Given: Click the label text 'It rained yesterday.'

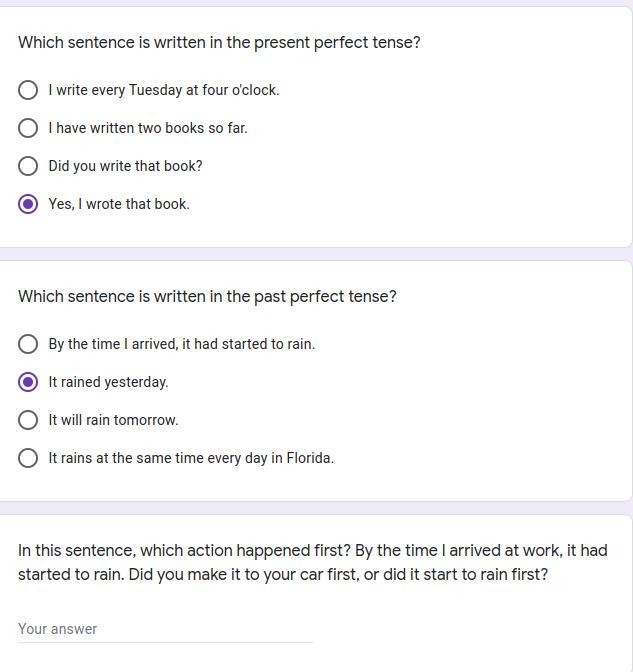Looking at the screenshot, I should pos(108,382).
